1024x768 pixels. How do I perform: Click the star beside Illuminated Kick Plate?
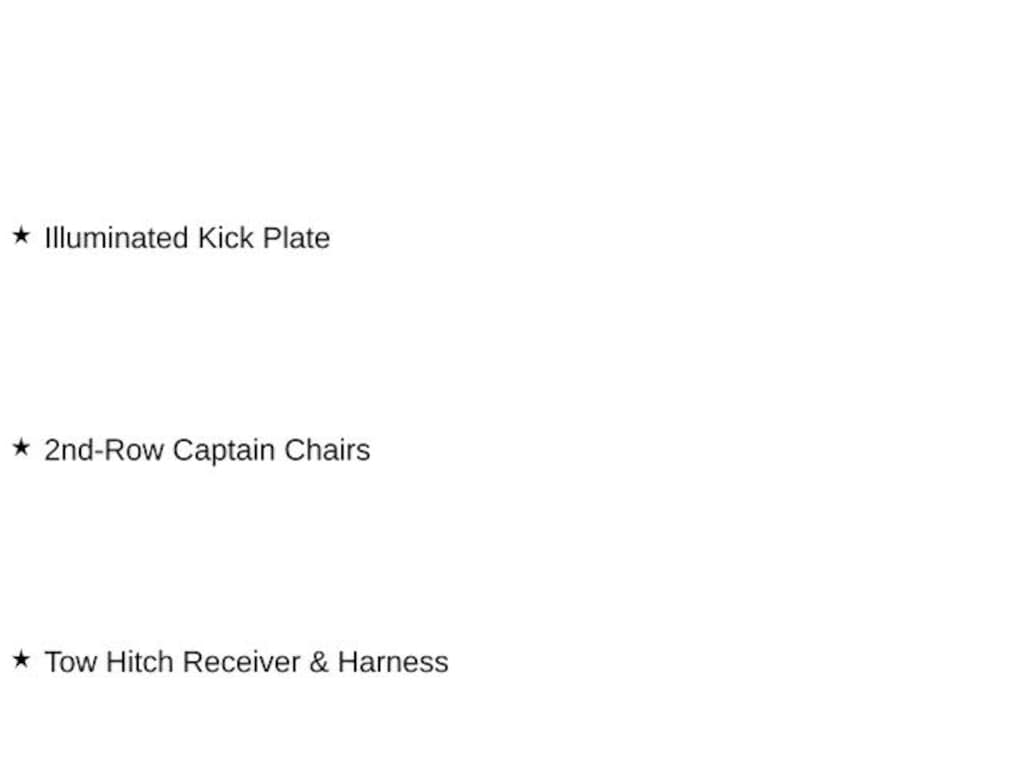21,235
